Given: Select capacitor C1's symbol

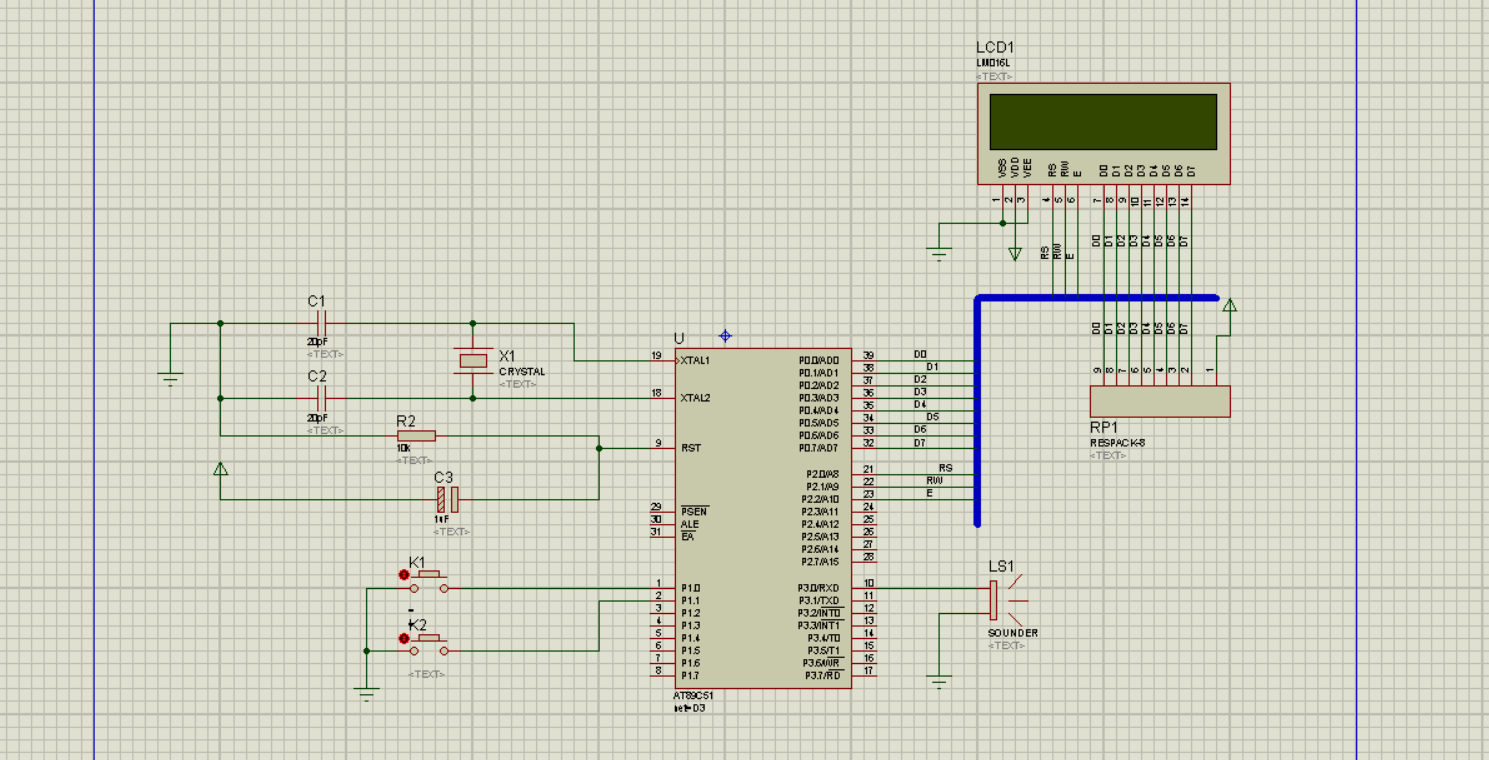Looking at the screenshot, I should coord(322,323).
